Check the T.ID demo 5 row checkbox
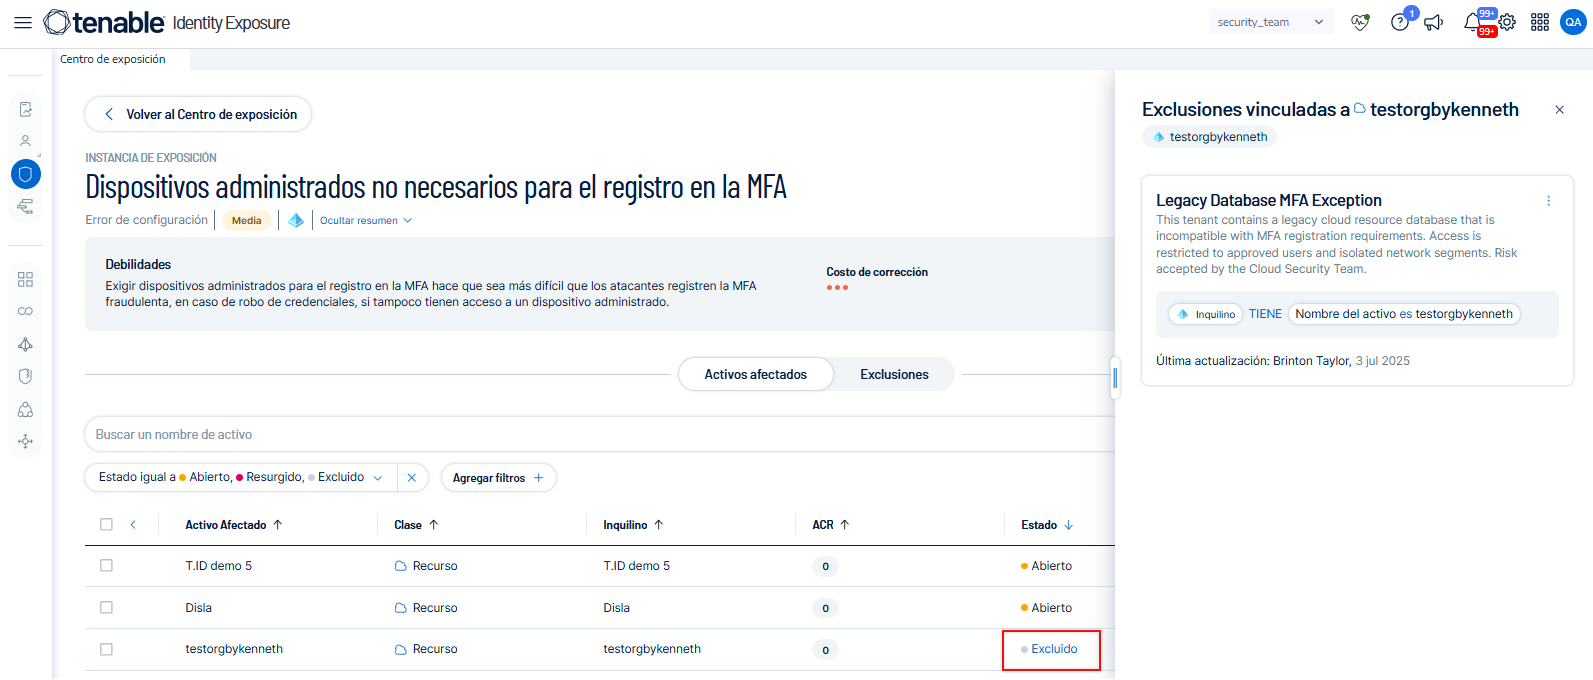This screenshot has height=680, width=1593. 107,566
